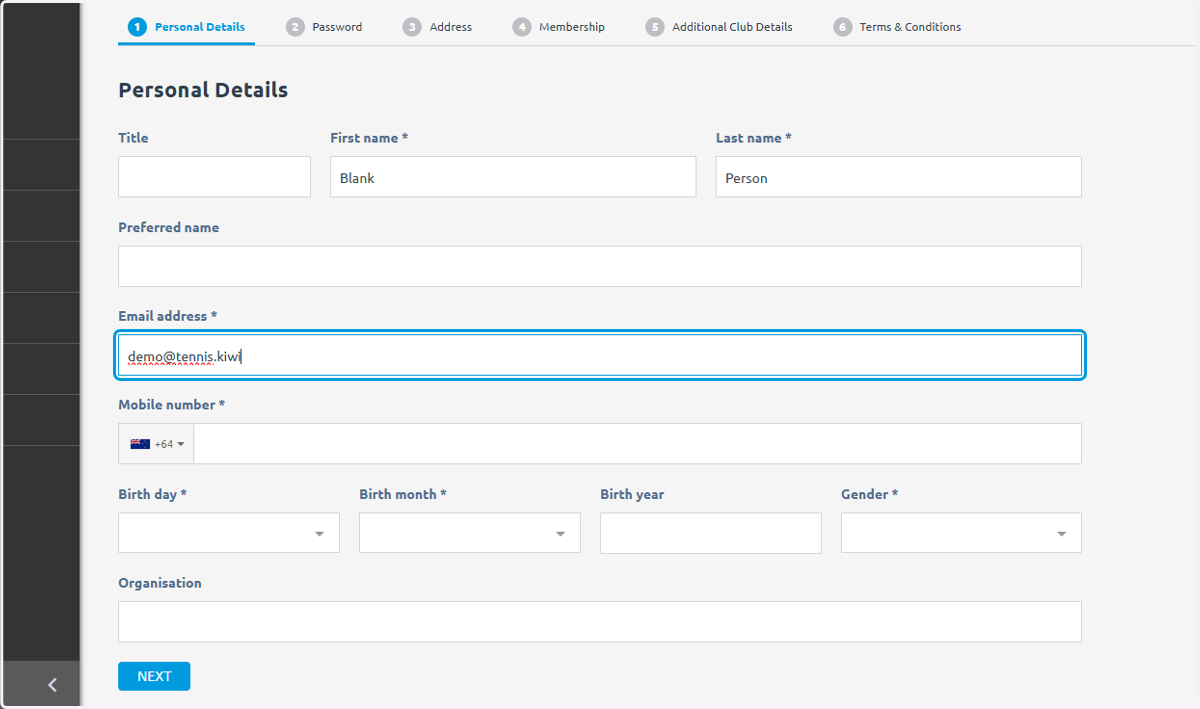Focus the Mobile number input field
Viewport: 1200px width, 709px height.
pos(638,444)
